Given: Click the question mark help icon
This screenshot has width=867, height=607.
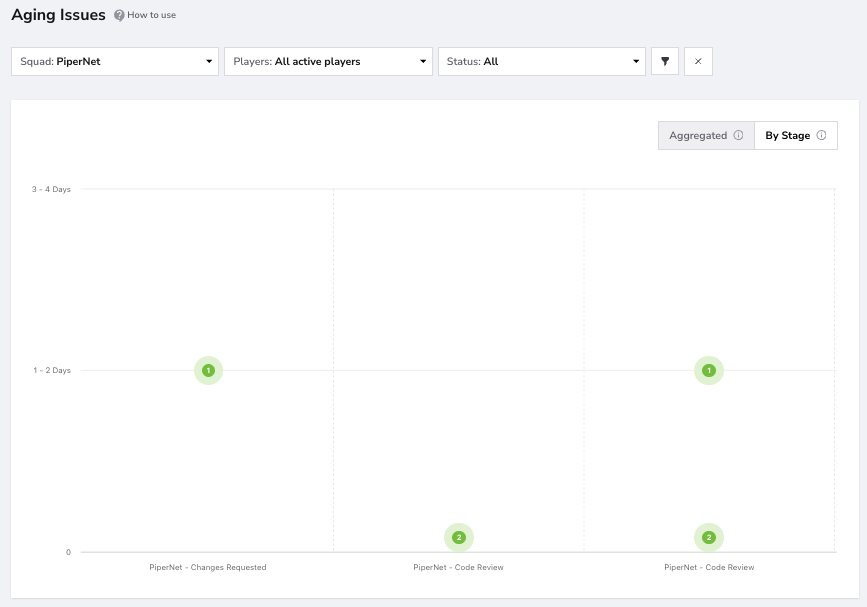Looking at the screenshot, I should coord(119,15).
